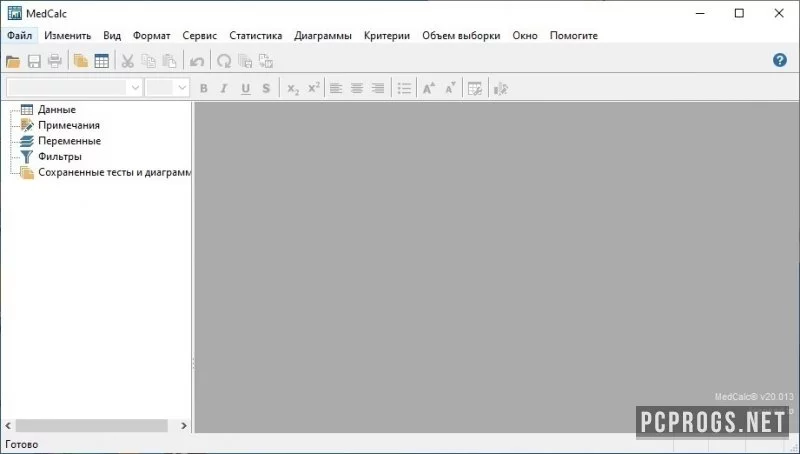Open the Критерии menu

point(387,36)
